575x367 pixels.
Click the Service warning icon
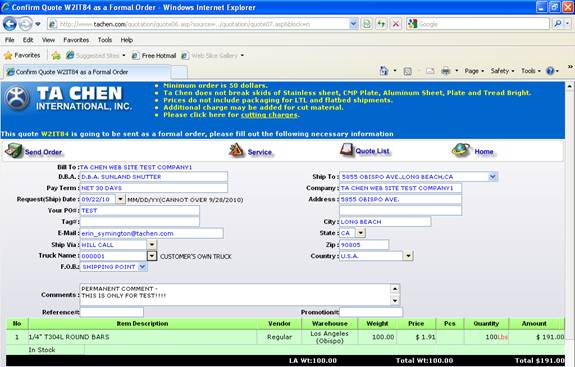(236, 150)
